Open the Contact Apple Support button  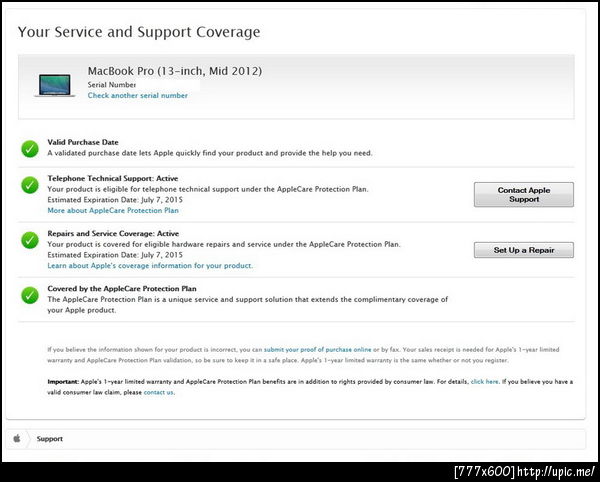524,195
